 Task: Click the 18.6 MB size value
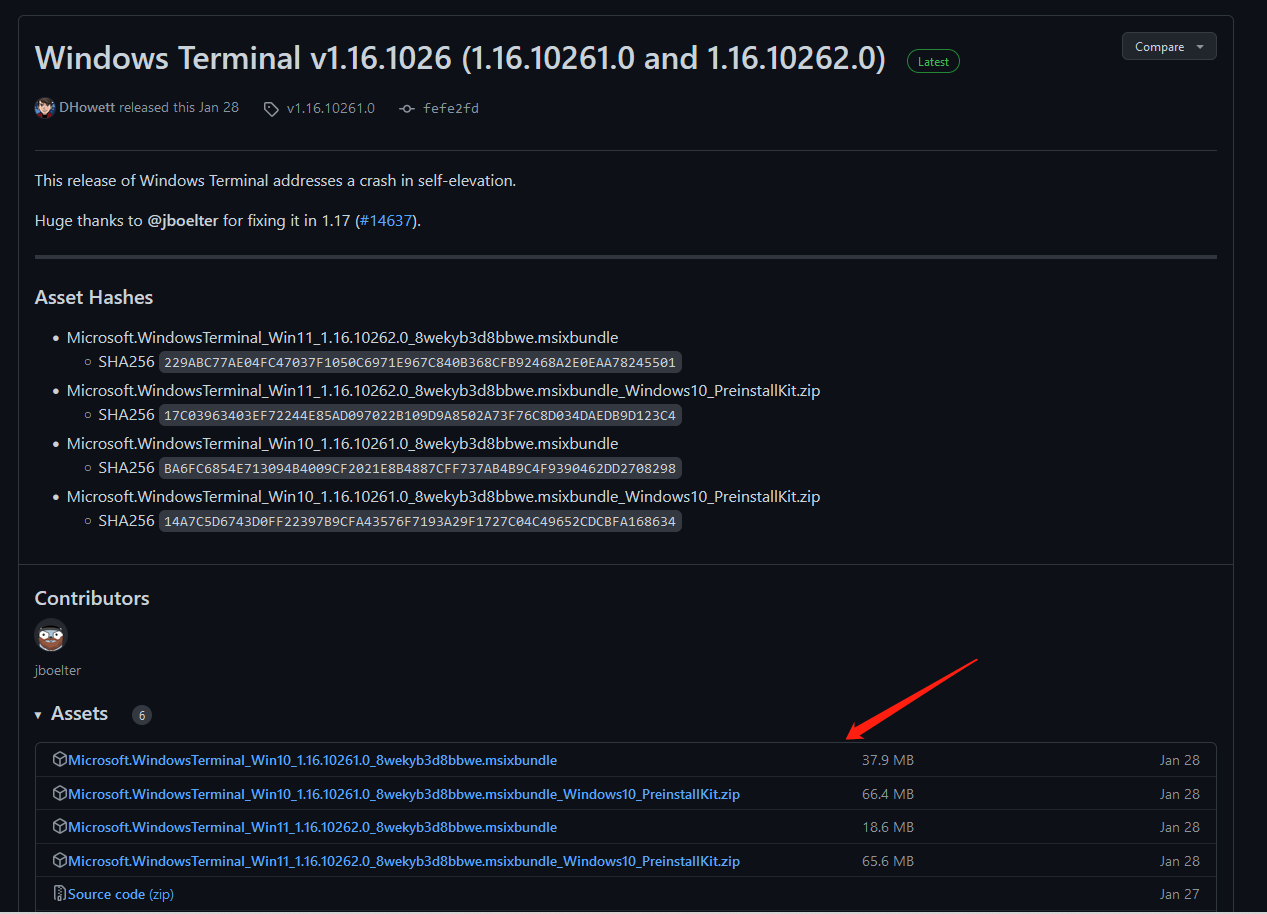[888, 827]
